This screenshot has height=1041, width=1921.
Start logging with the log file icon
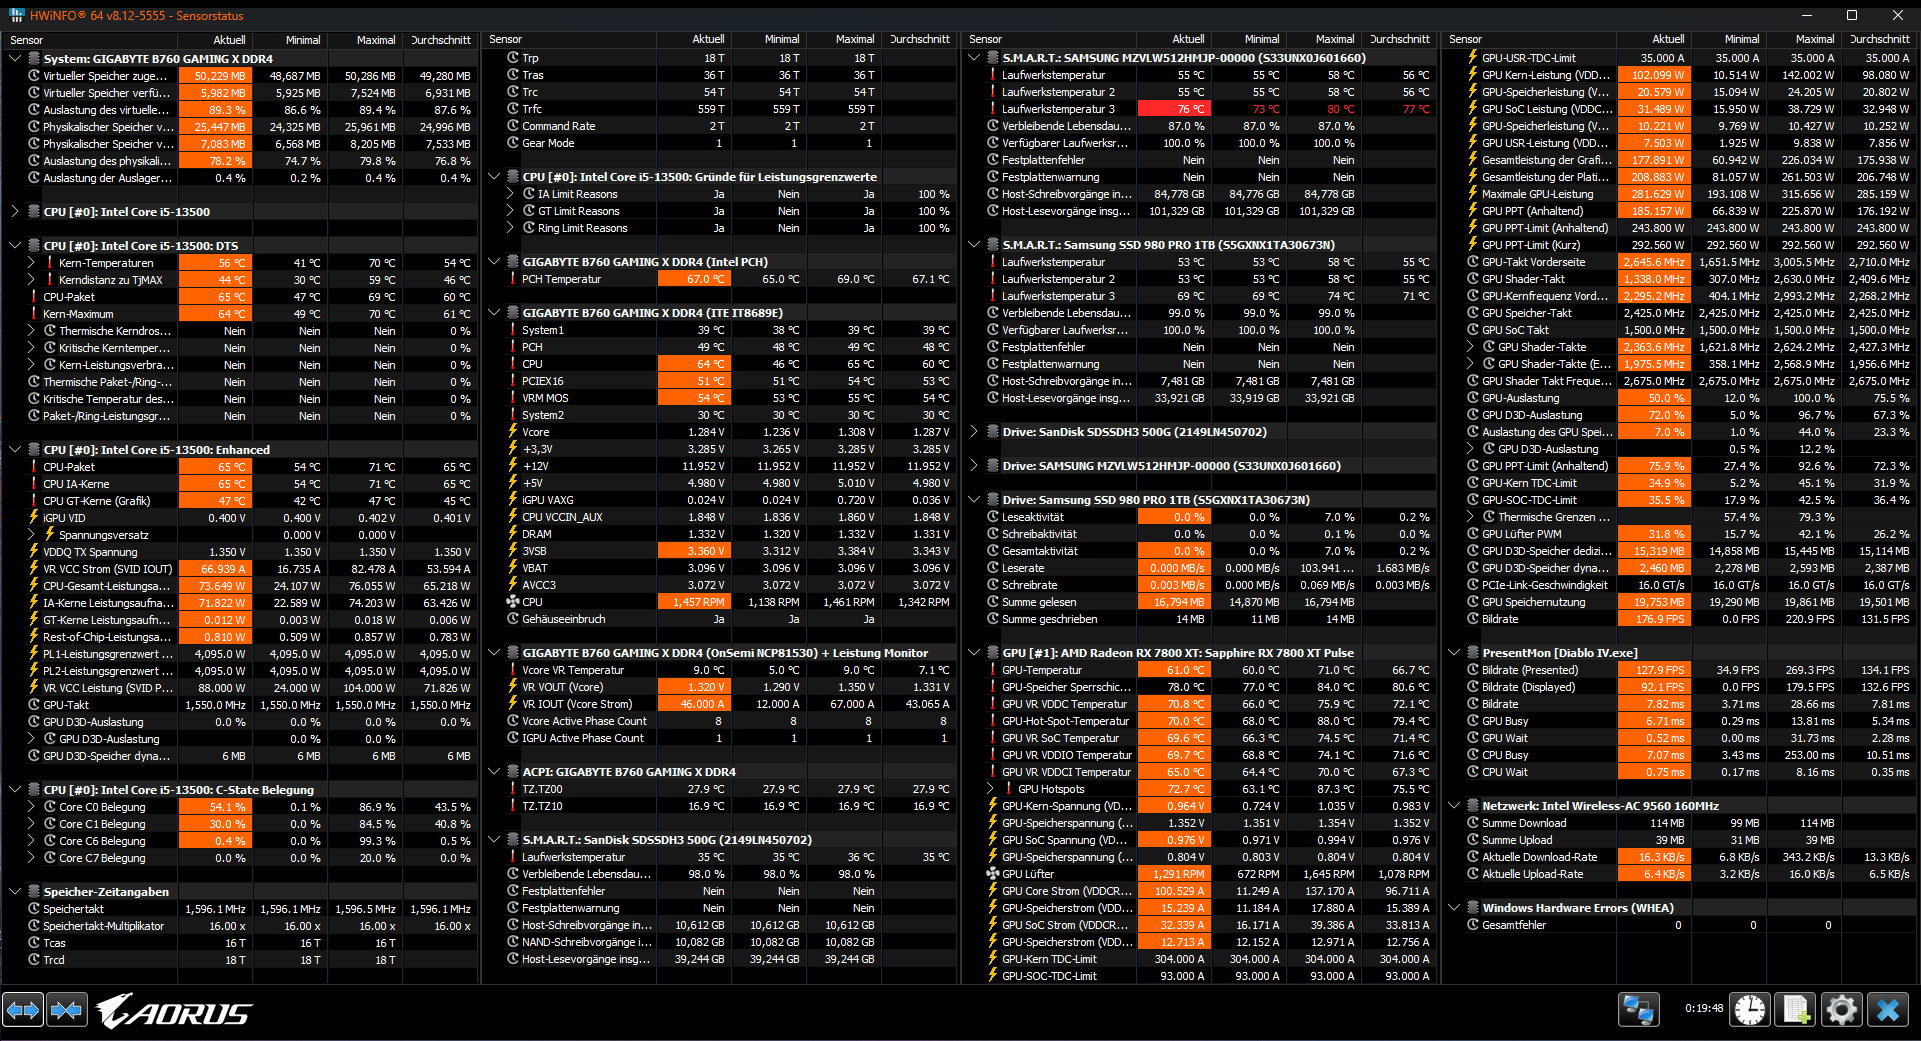tap(1796, 1010)
